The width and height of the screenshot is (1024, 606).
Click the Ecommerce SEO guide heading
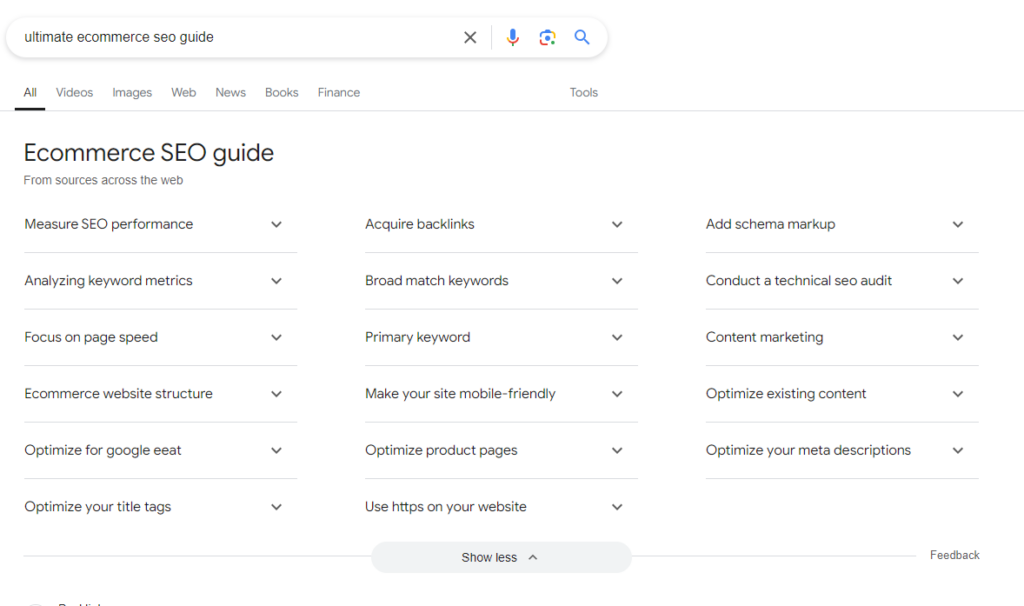tap(149, 153)
